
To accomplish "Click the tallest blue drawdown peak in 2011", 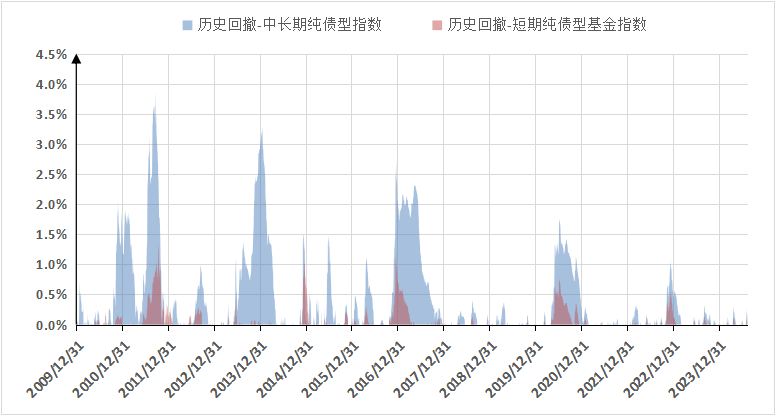I will coord(155,99).
